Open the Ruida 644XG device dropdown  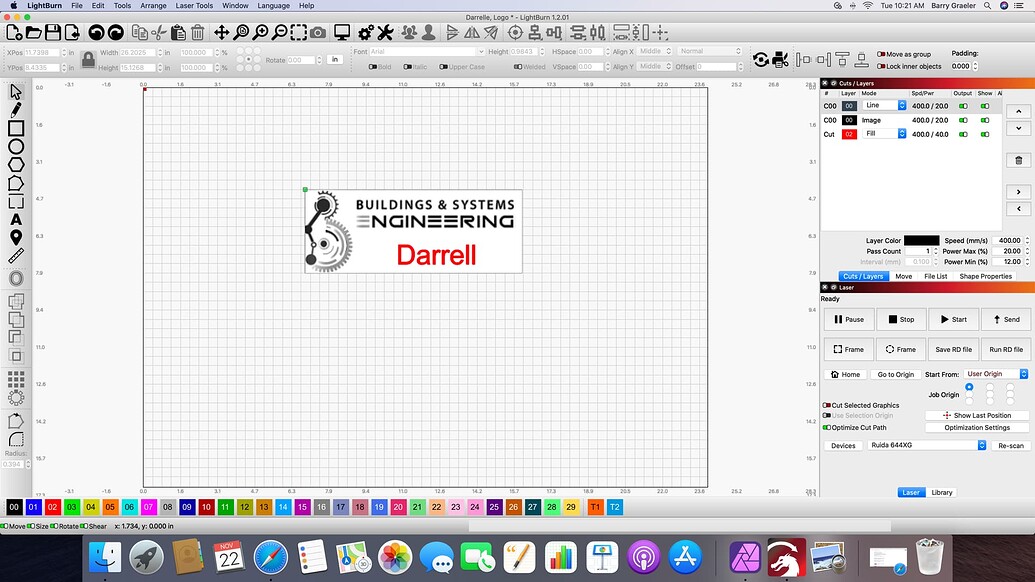(927, 445)
